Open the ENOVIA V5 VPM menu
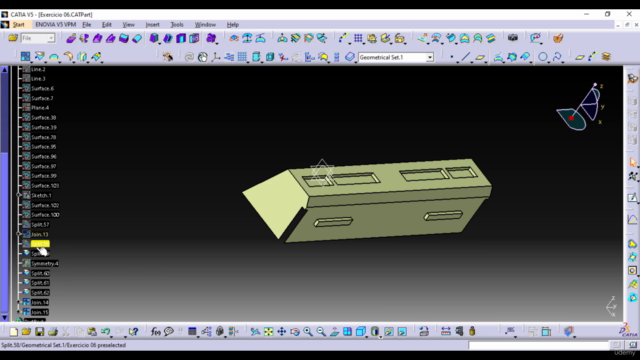Screen dimensions: 640x360 click(x=56, y=24)
